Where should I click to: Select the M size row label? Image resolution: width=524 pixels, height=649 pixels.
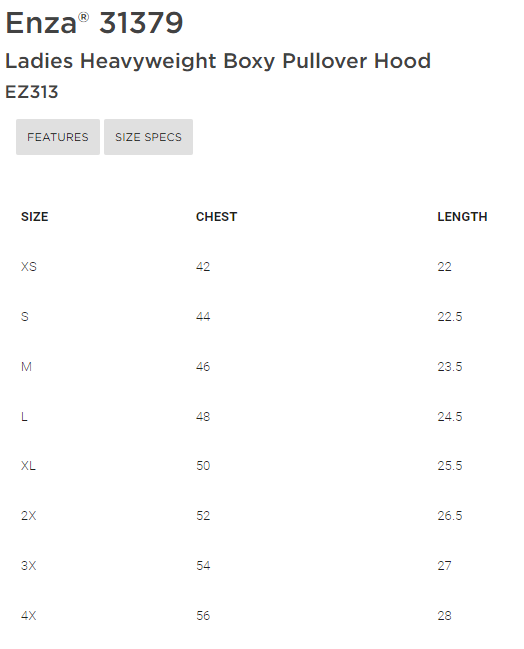(26, 366)
